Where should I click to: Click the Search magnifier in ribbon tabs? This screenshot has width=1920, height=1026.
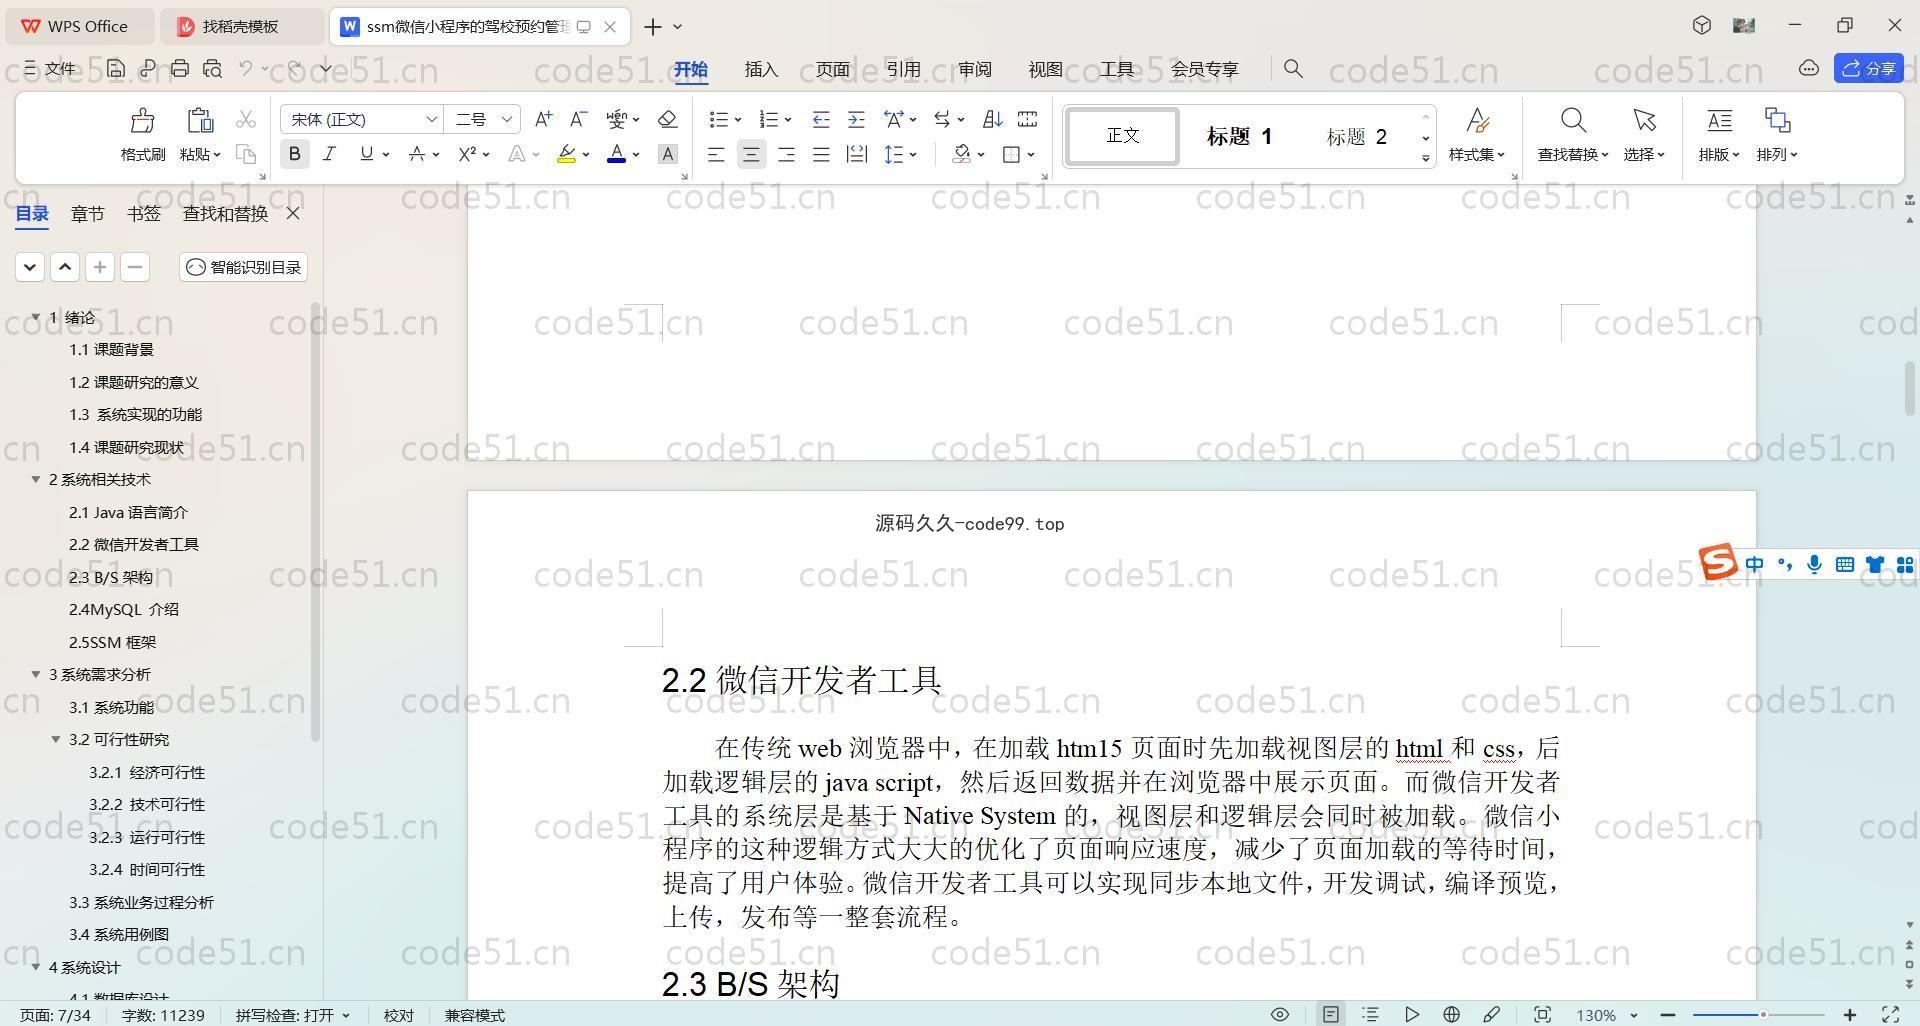(x=1293, y=68)
